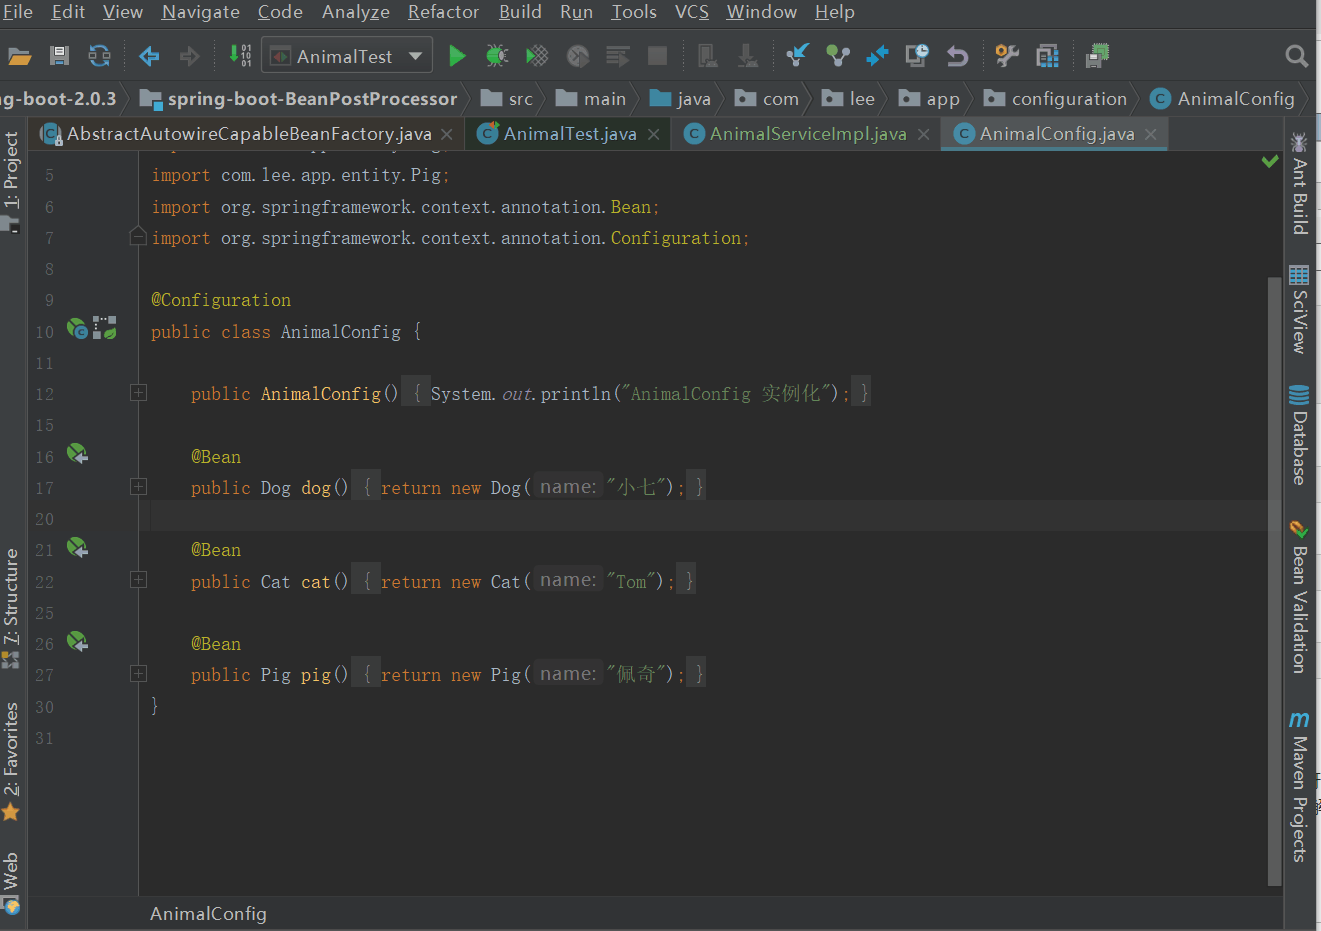
Task: Expand the folded AnimalConfig constructor
Action: tap(139, 393)
